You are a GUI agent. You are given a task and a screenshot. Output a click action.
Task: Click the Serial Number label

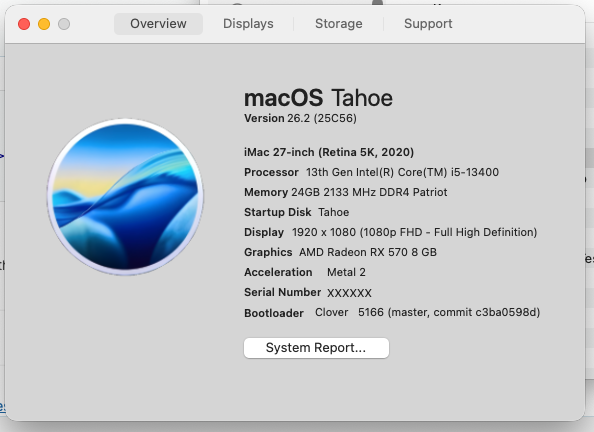[x=283, y=293]
